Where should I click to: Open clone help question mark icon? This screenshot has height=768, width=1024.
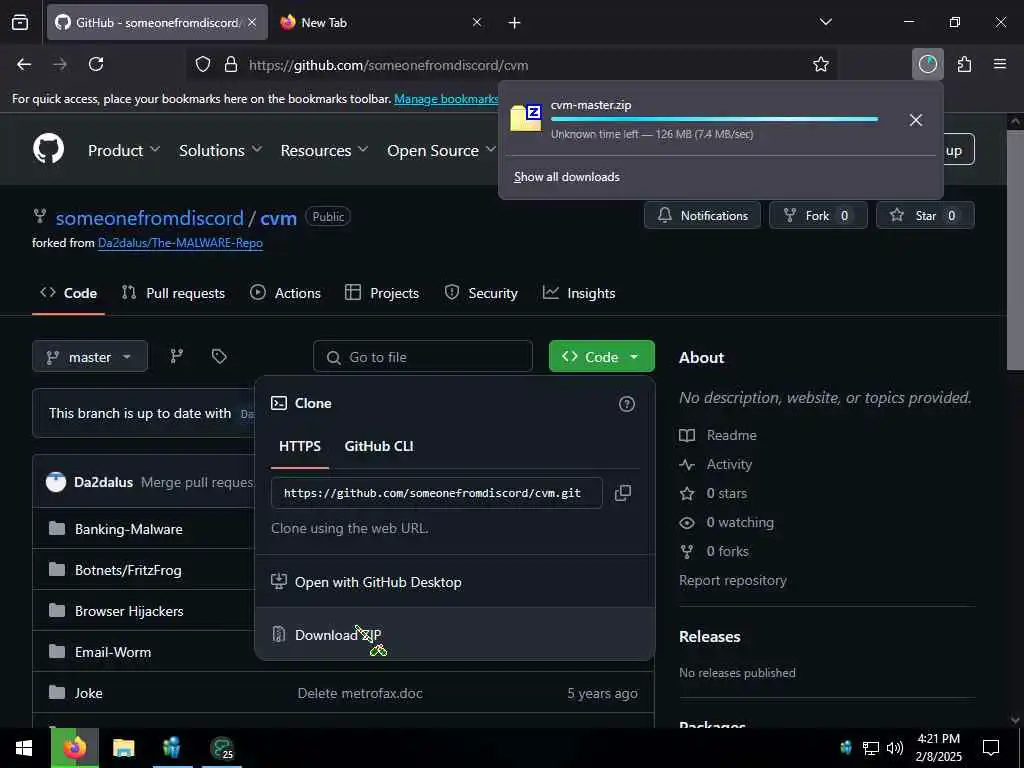626,404
